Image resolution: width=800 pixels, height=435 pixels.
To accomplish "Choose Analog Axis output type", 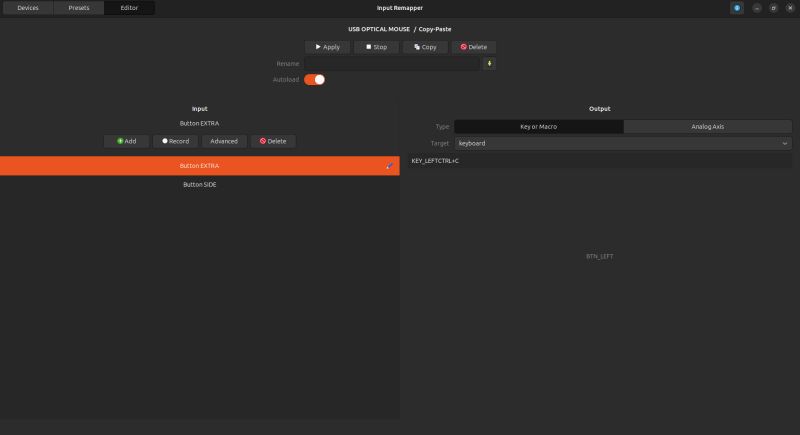I will click(708, 126).
